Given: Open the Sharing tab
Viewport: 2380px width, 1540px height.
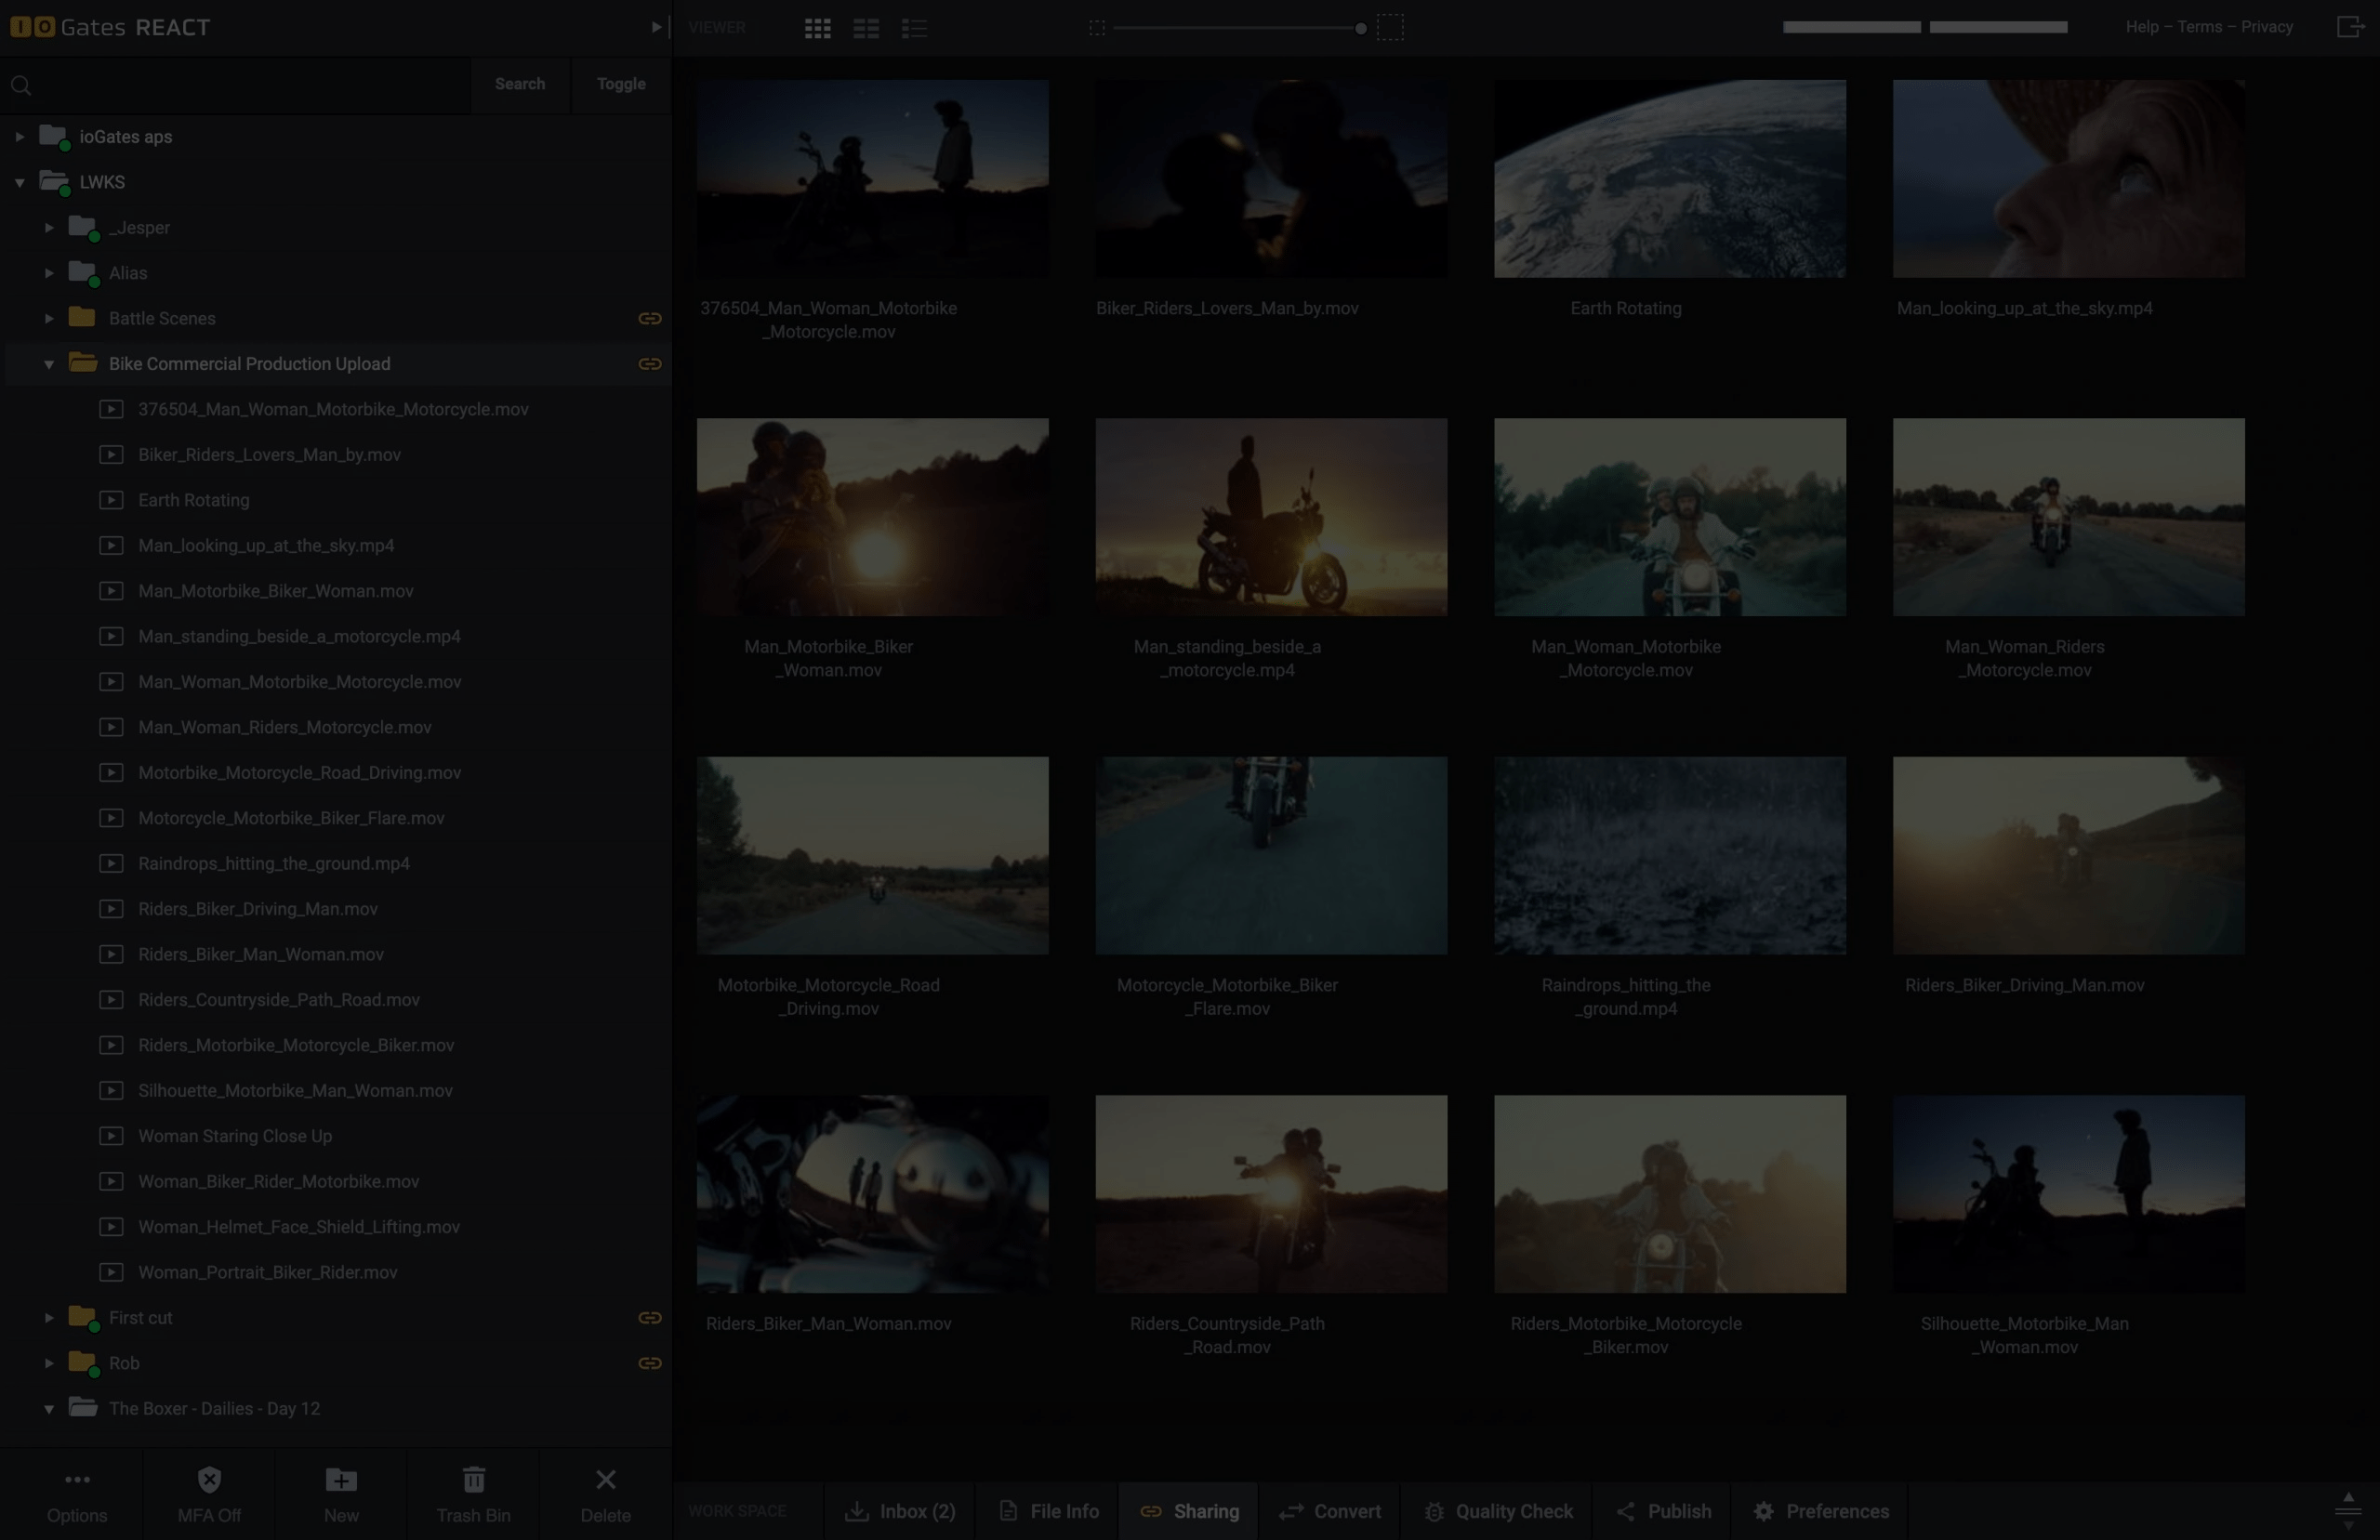Looking at the screenshot, I should pyautogui.click(x=1189, y=1511).
